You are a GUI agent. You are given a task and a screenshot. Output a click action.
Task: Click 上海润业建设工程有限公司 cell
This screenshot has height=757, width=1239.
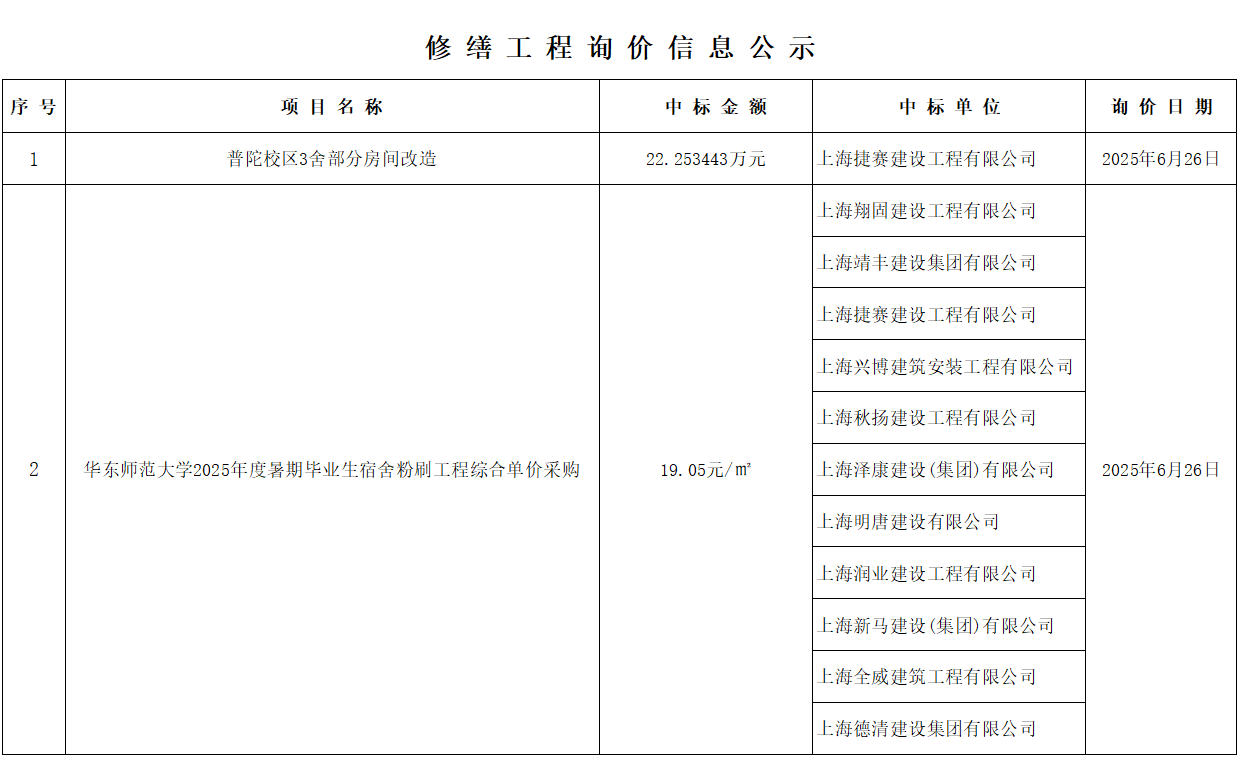click(949, 573)
